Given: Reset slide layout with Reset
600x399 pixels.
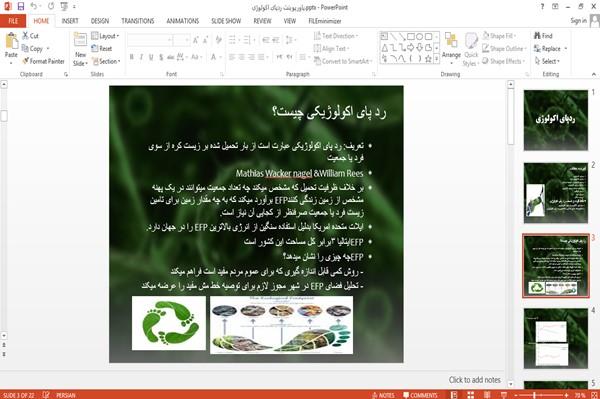Looking at the screenshot, I should [x=102, y=49].
